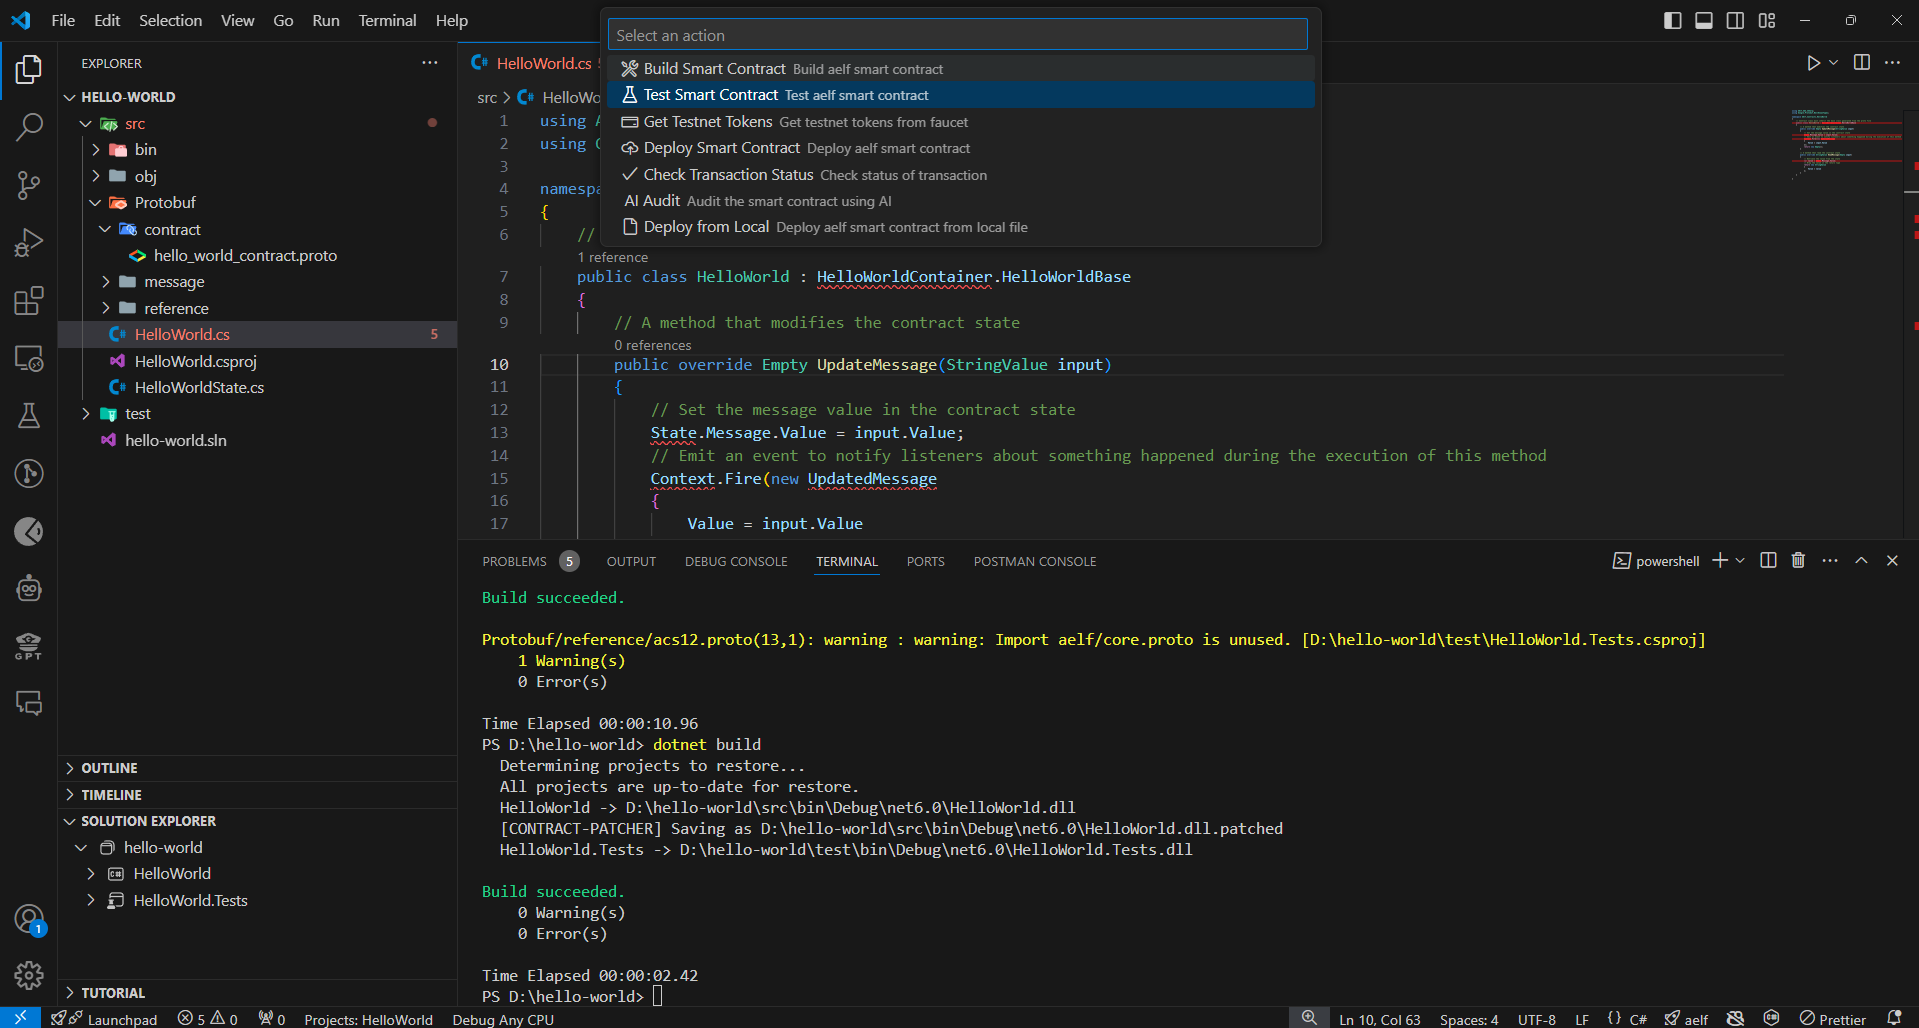Open the Accounts menu icon
The height and width of the screenshot is (1028, 1919).
(29, 919)
